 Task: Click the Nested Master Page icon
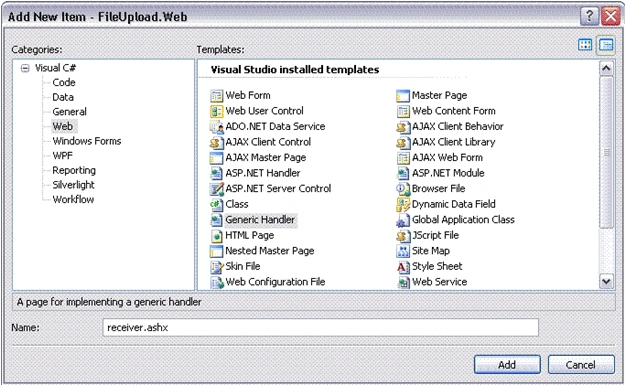coord(216,251)
